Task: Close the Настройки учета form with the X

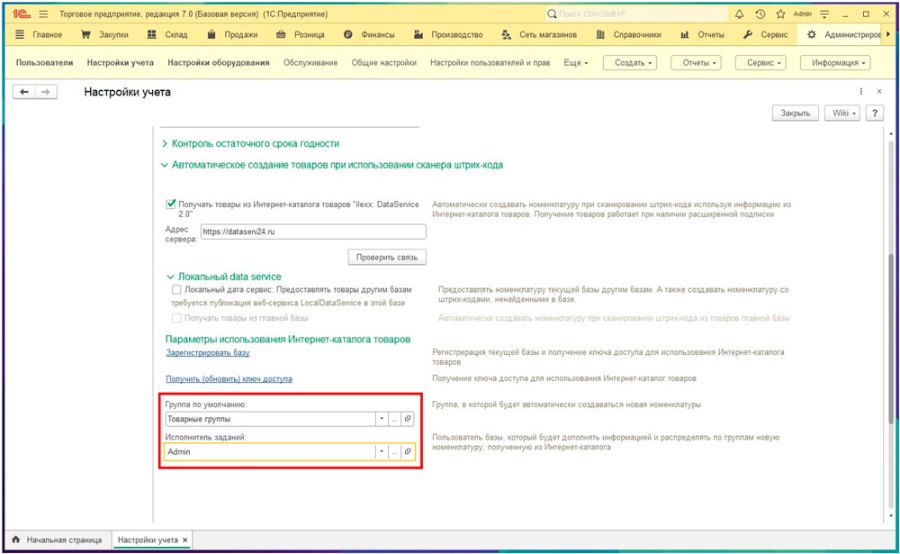Action: pos(879,91)
